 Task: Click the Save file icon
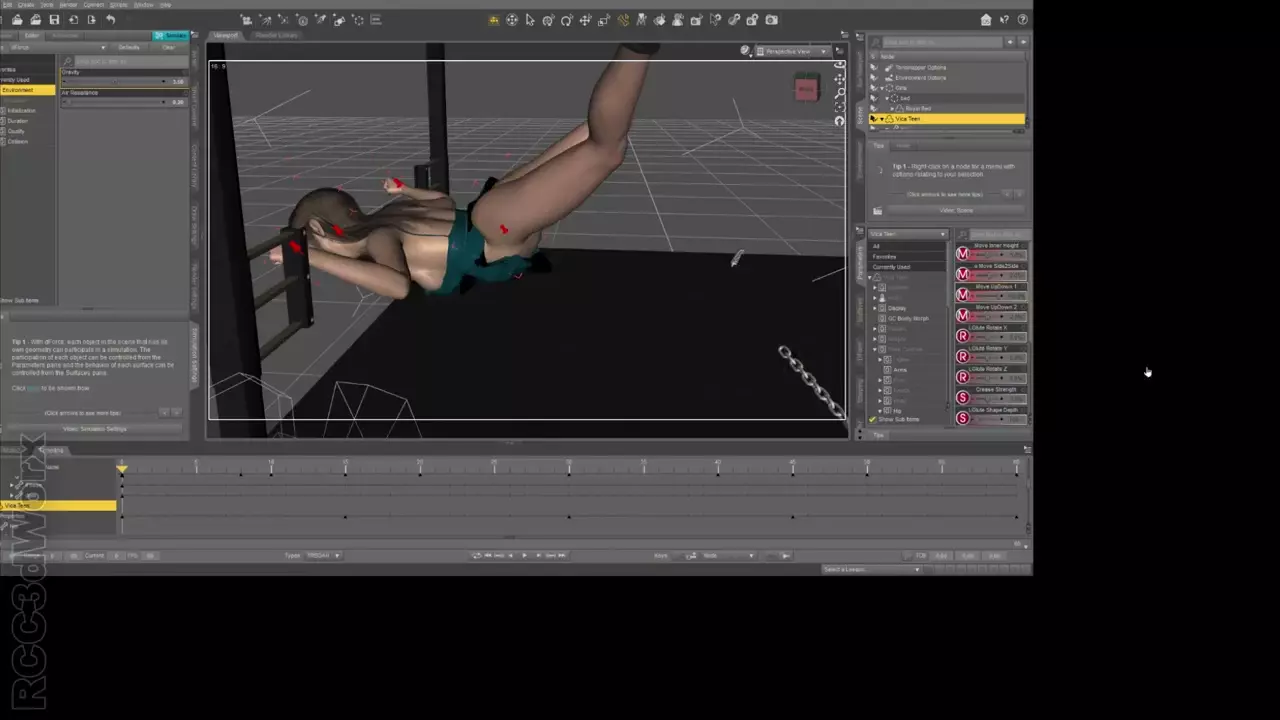tap(54, 20)
